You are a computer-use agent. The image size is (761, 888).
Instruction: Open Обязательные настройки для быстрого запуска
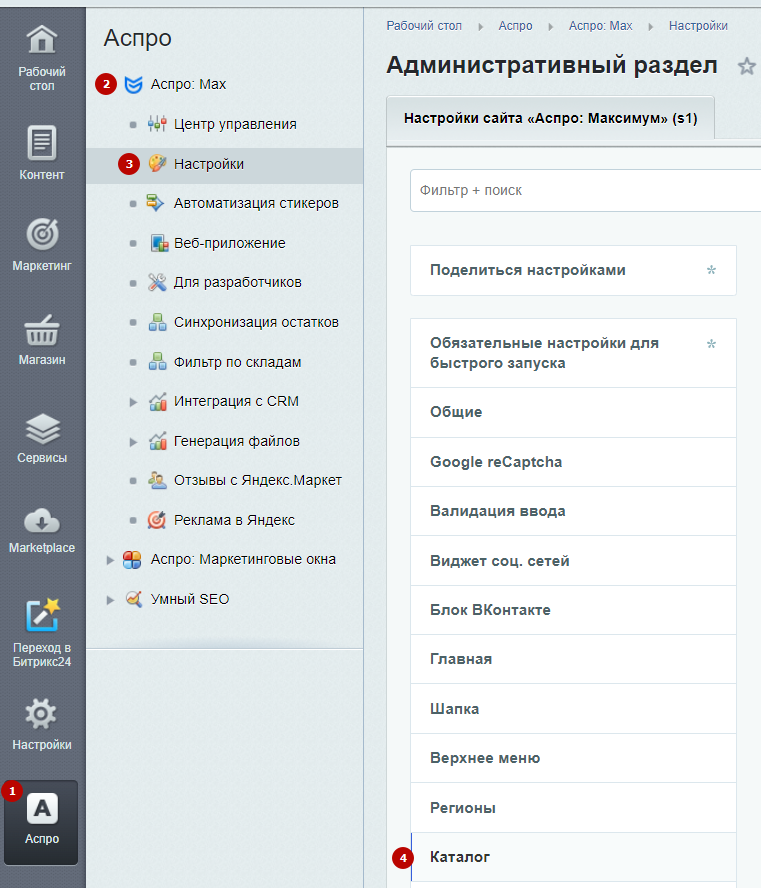[573, 353]
